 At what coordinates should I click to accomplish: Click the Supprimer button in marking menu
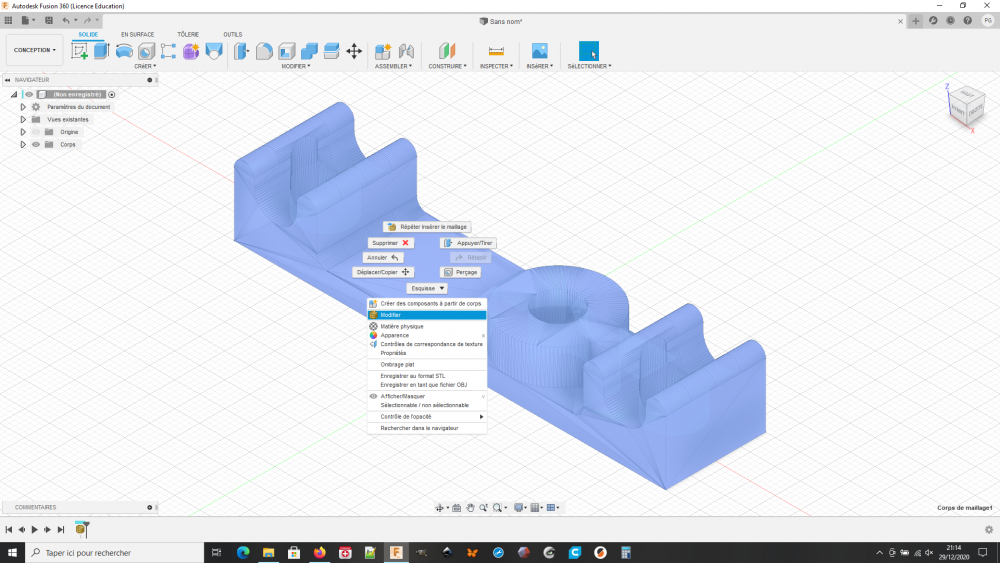(x=389, y=243)
